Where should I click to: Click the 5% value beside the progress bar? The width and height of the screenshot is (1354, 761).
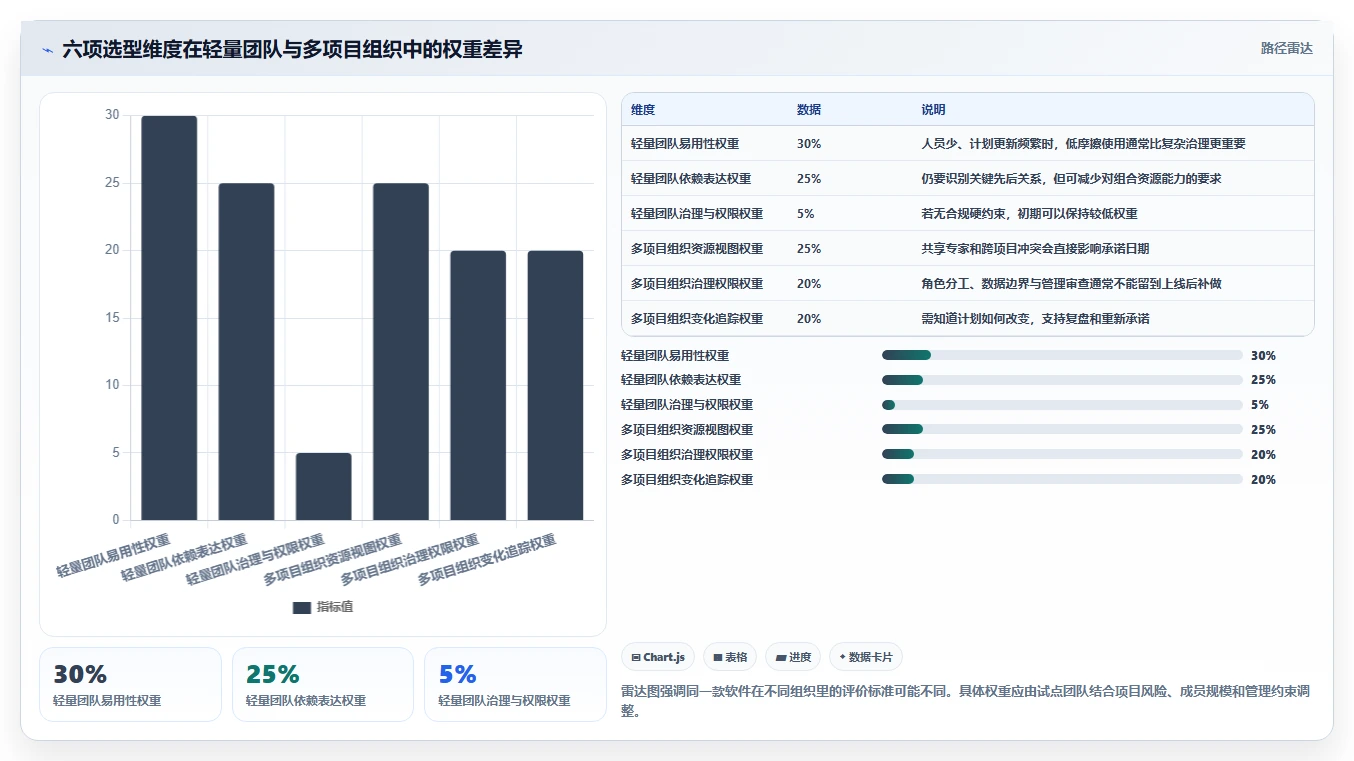1260,405
